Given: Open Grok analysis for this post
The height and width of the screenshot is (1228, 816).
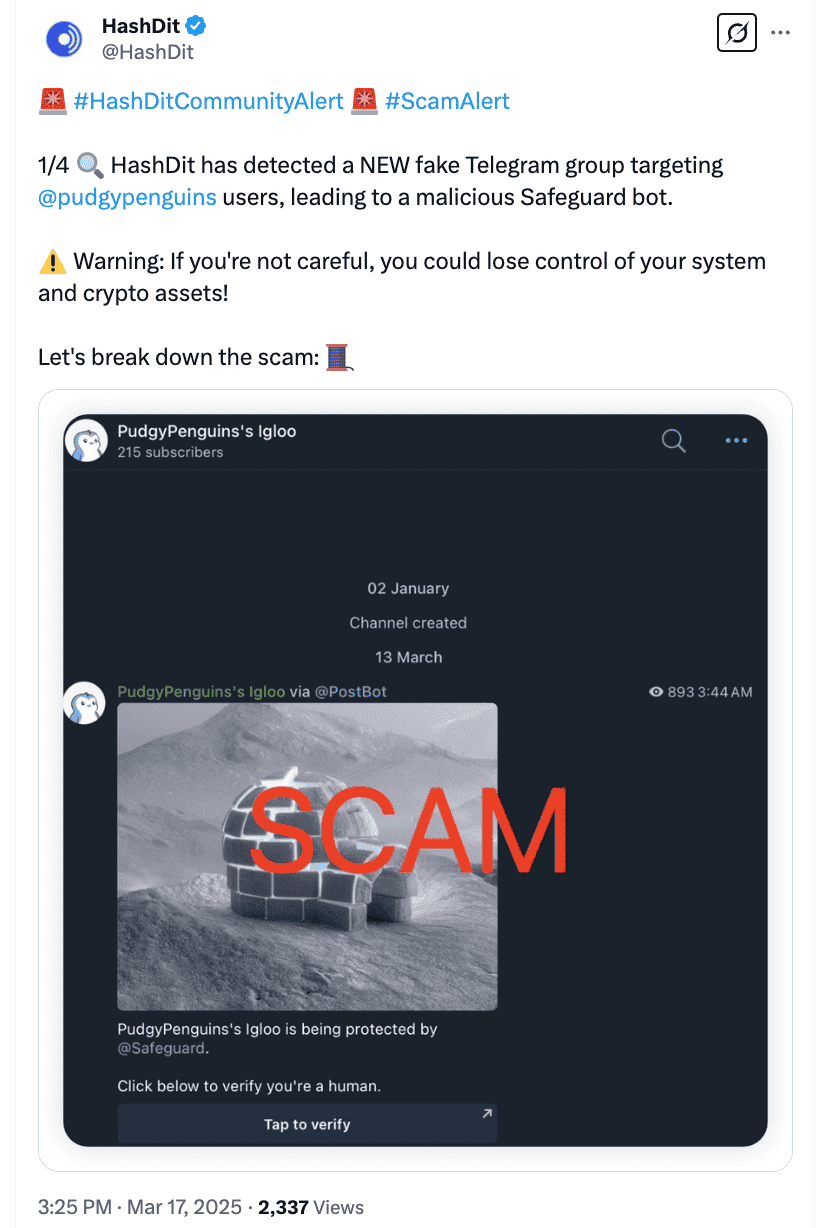Looking at the screenshot, I should coord(736,33).
